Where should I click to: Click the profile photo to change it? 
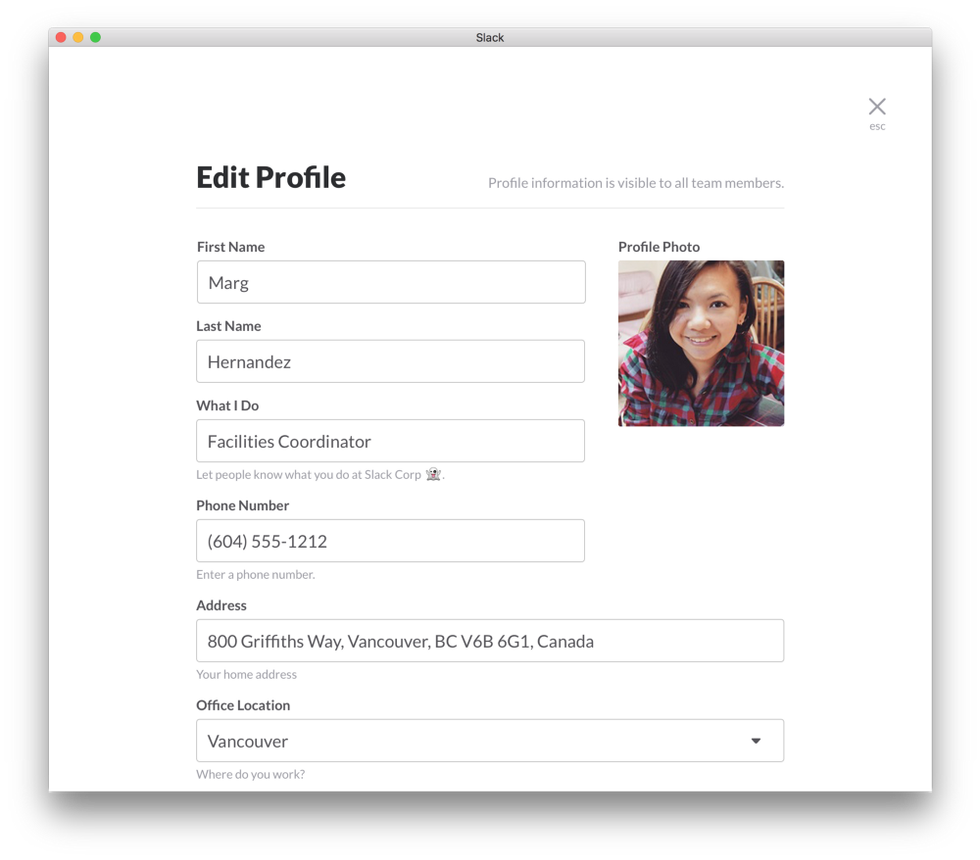coord(700,343)
